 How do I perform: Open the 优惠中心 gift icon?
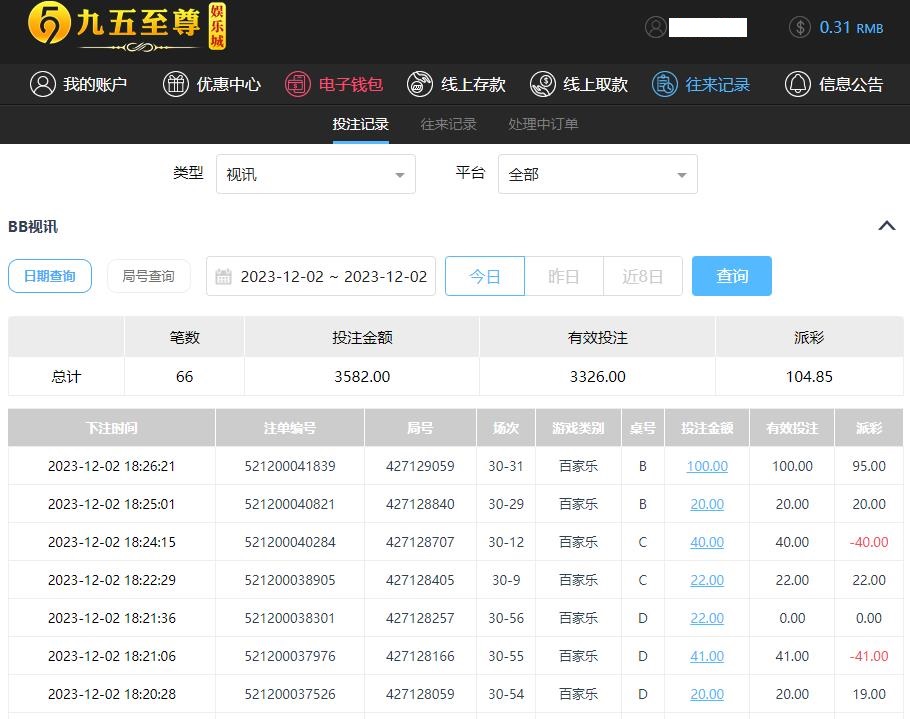[176, 84]
